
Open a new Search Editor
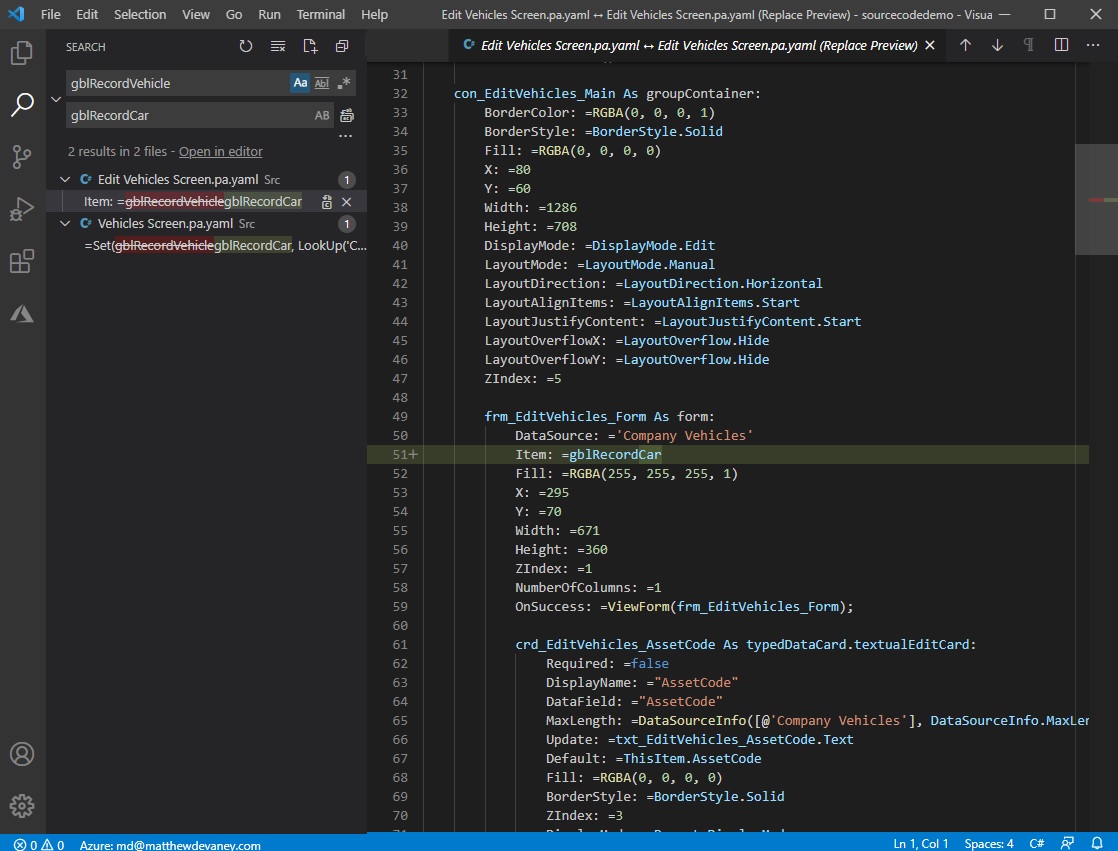point(309,46)
